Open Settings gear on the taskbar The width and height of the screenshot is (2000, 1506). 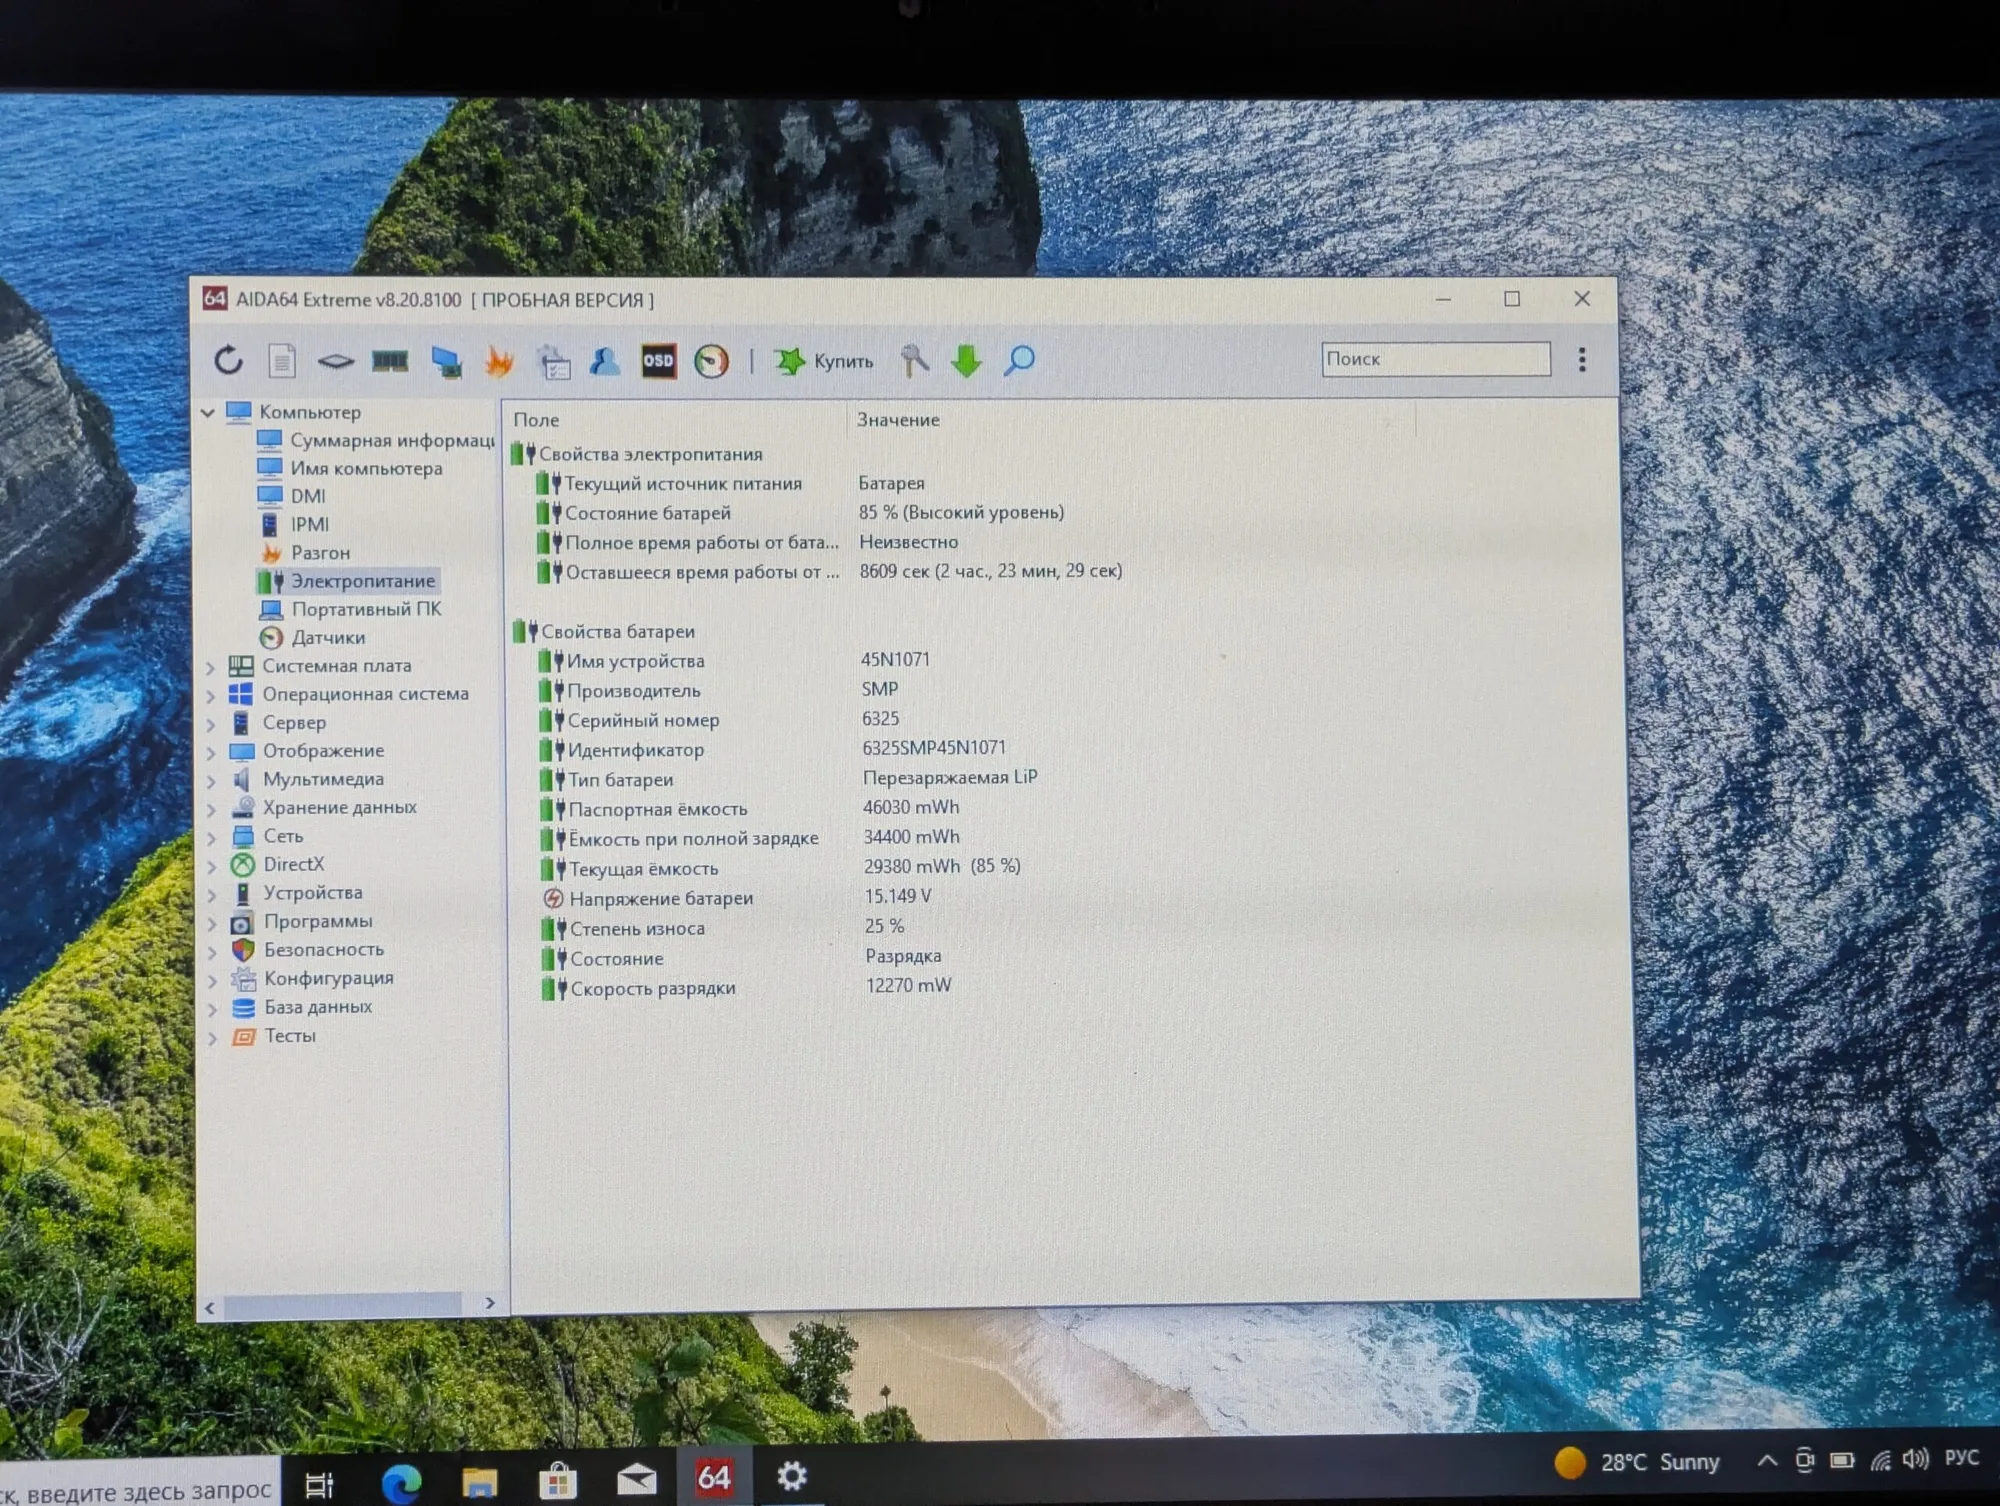click(792, 1476)
